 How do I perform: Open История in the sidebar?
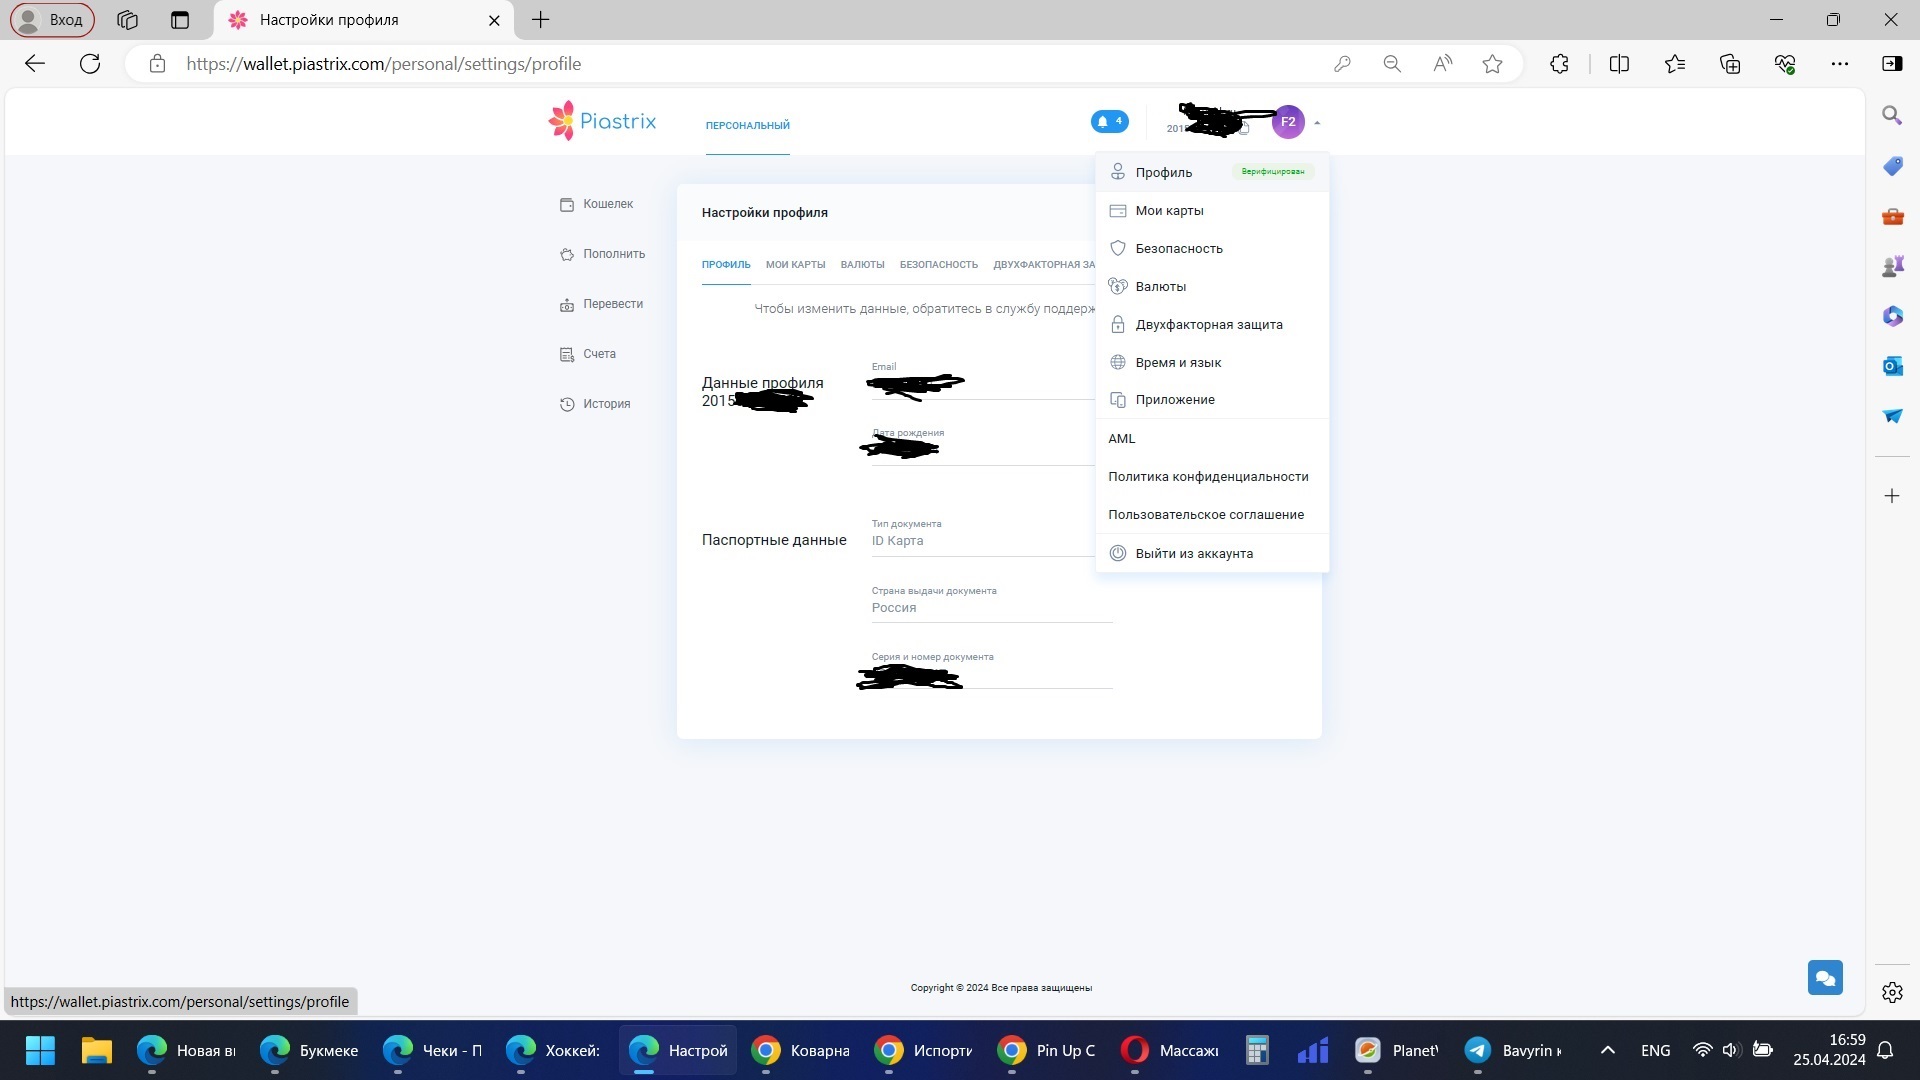(595, 404)
